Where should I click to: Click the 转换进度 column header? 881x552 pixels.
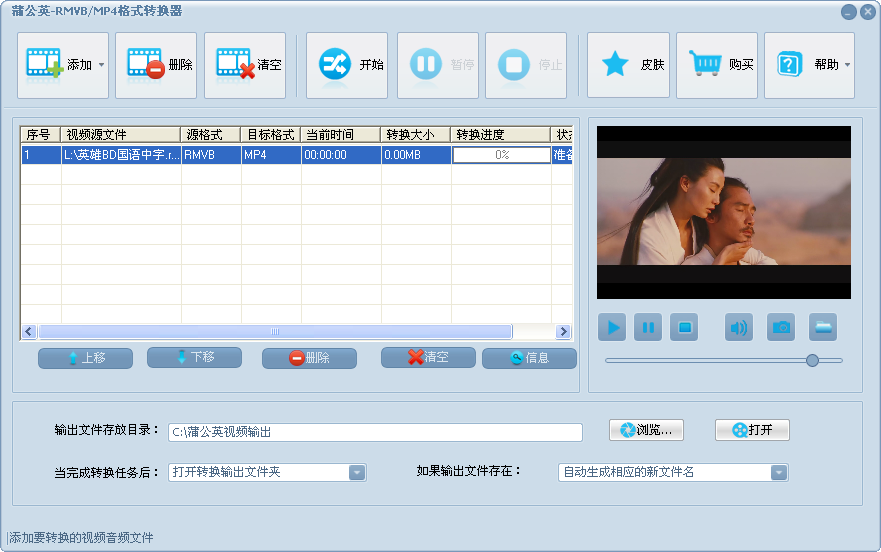click(x=501, y=135)
